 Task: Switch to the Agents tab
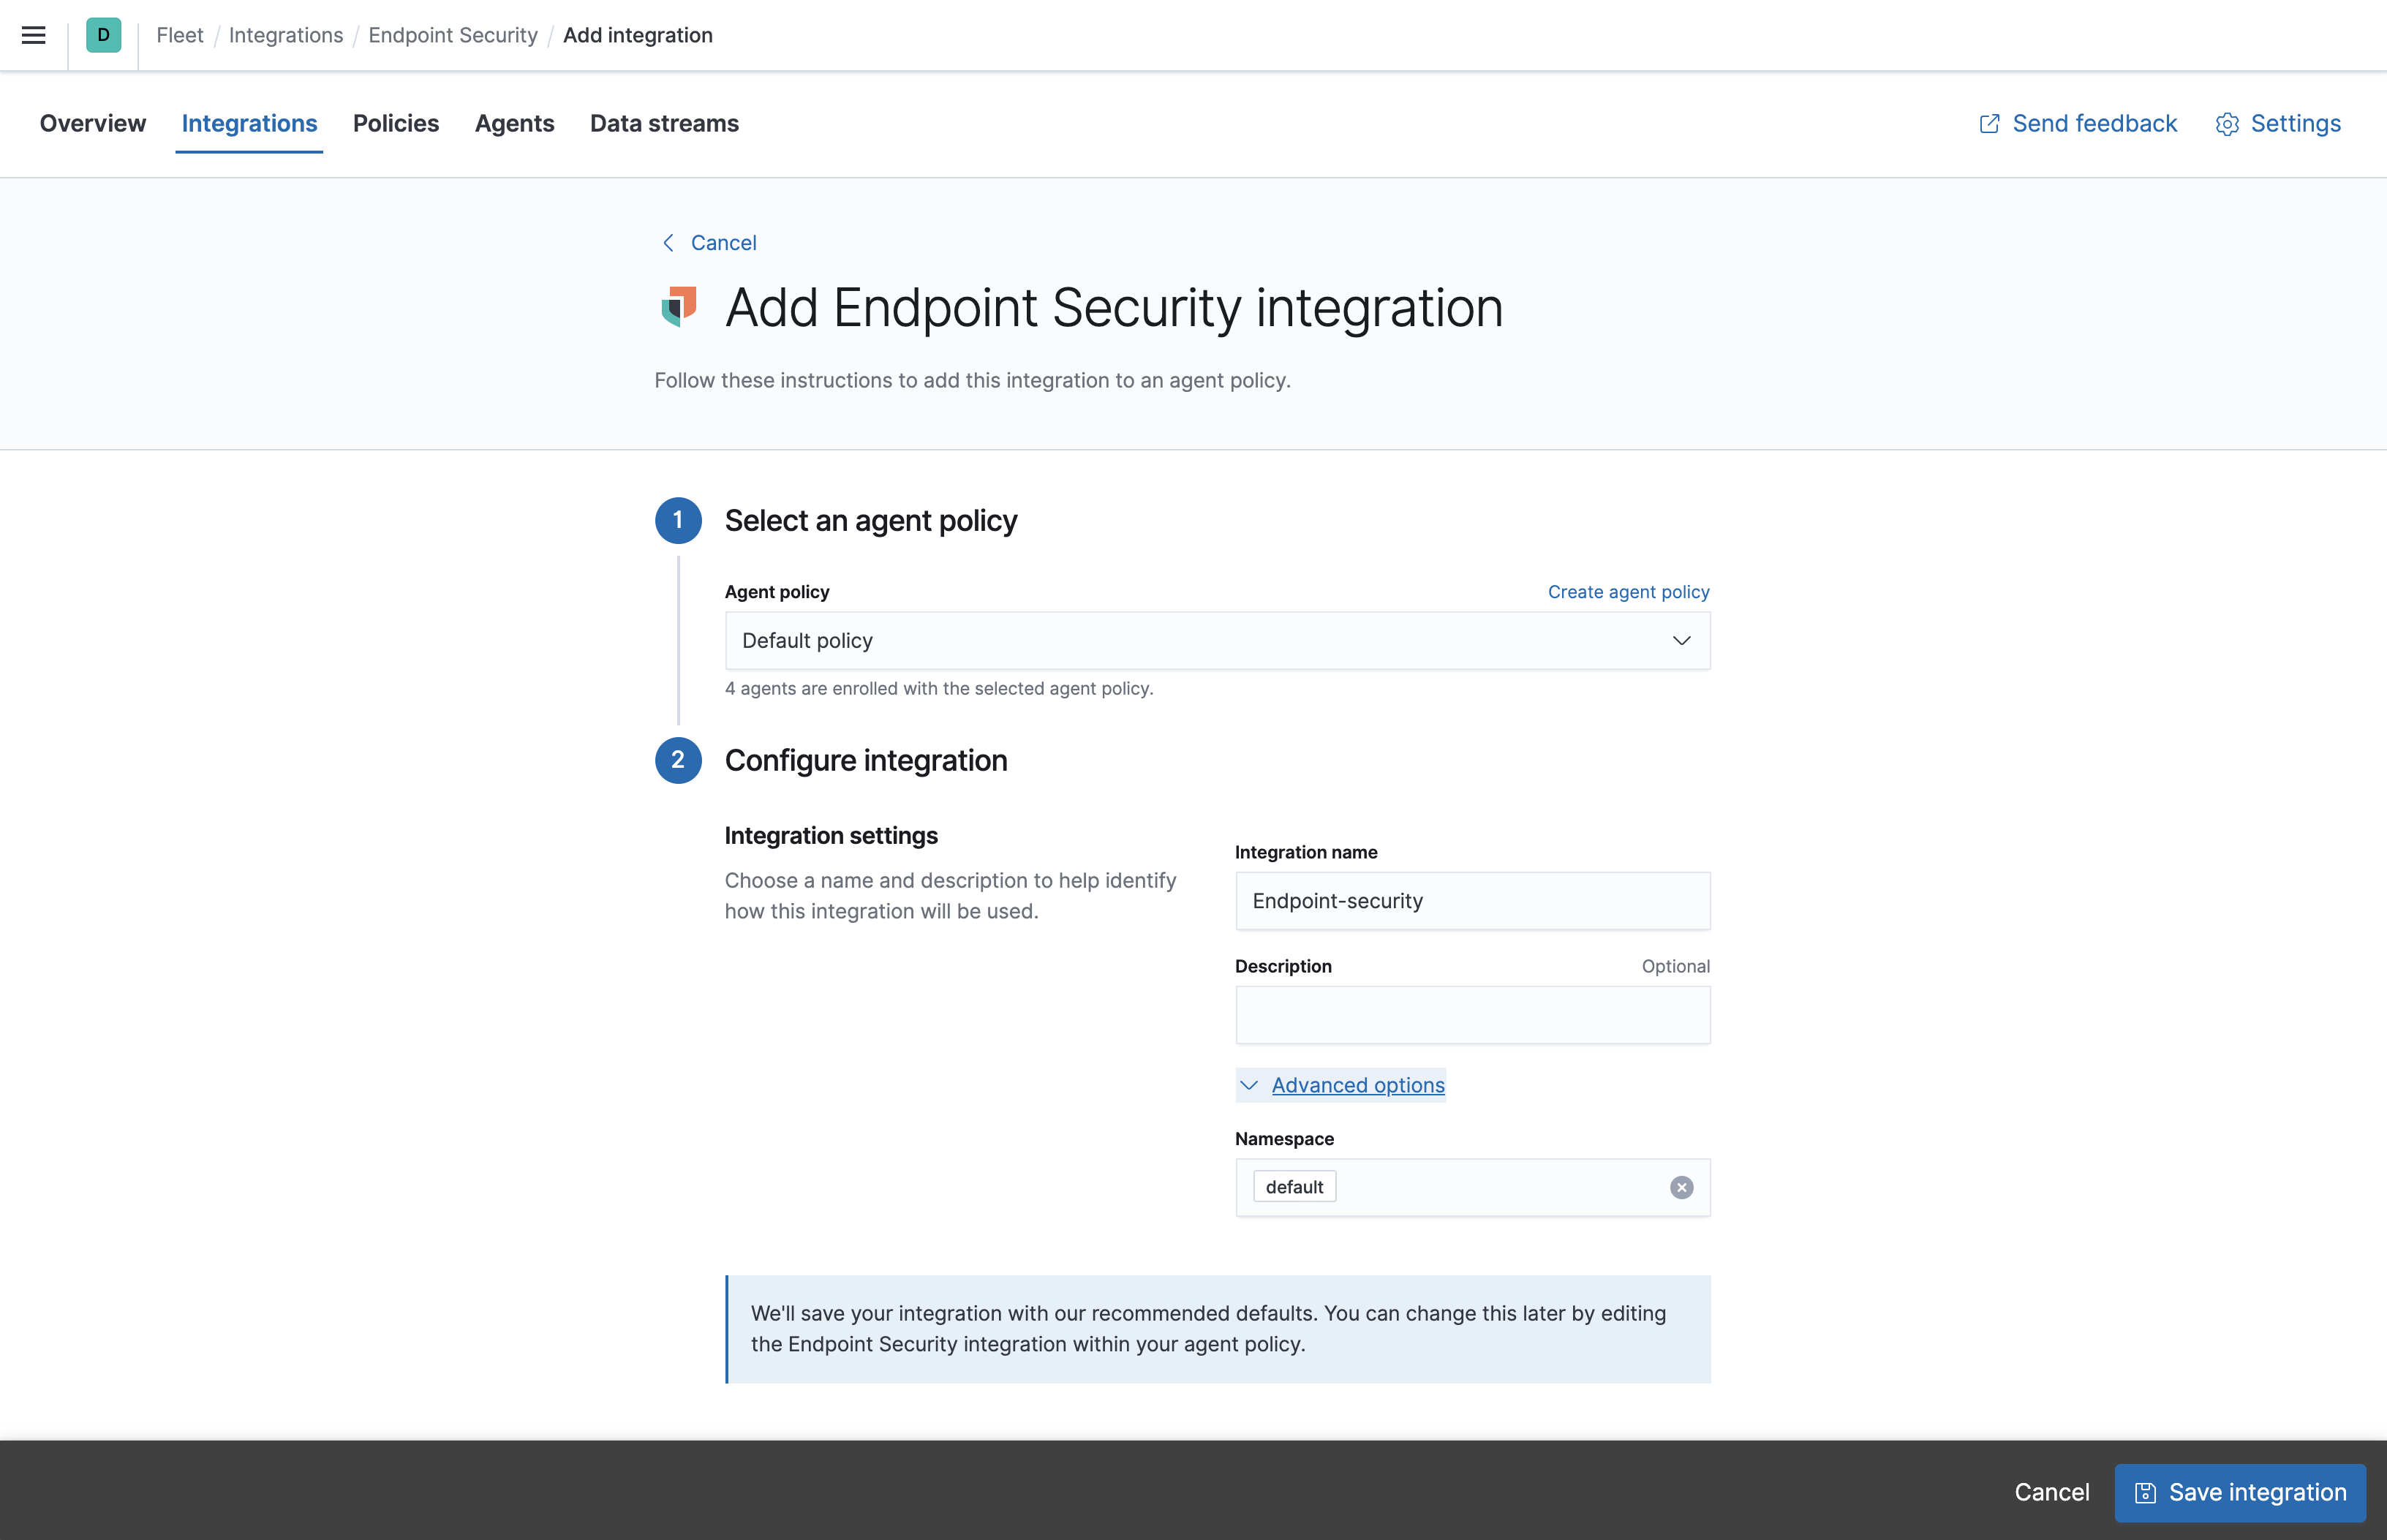click(515, 123)
